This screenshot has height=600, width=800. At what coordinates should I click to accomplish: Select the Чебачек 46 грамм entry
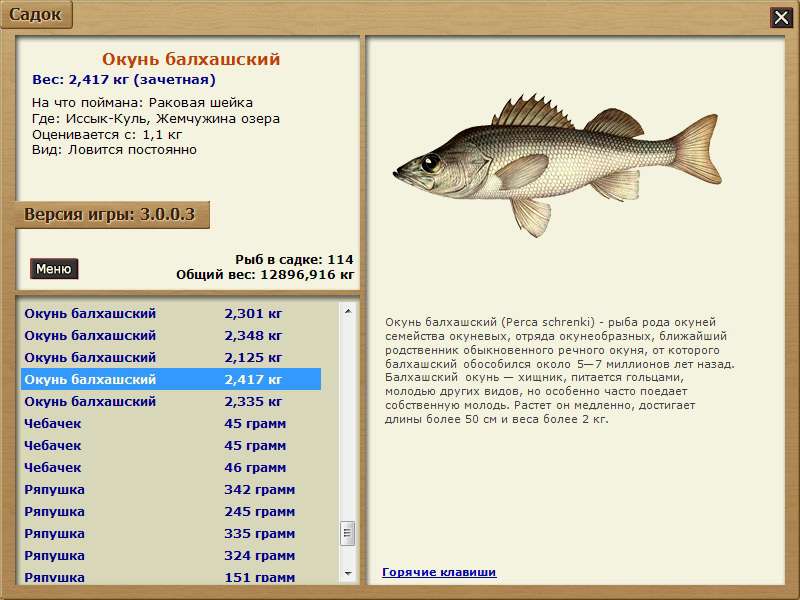(170, 467)
